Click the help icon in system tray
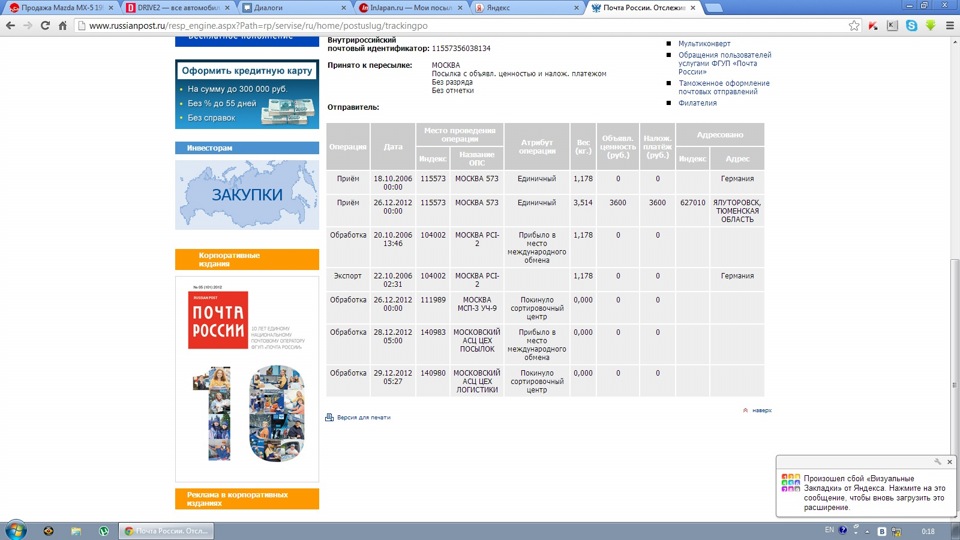This screenshot has width=960, height=540. click(843, 530)
